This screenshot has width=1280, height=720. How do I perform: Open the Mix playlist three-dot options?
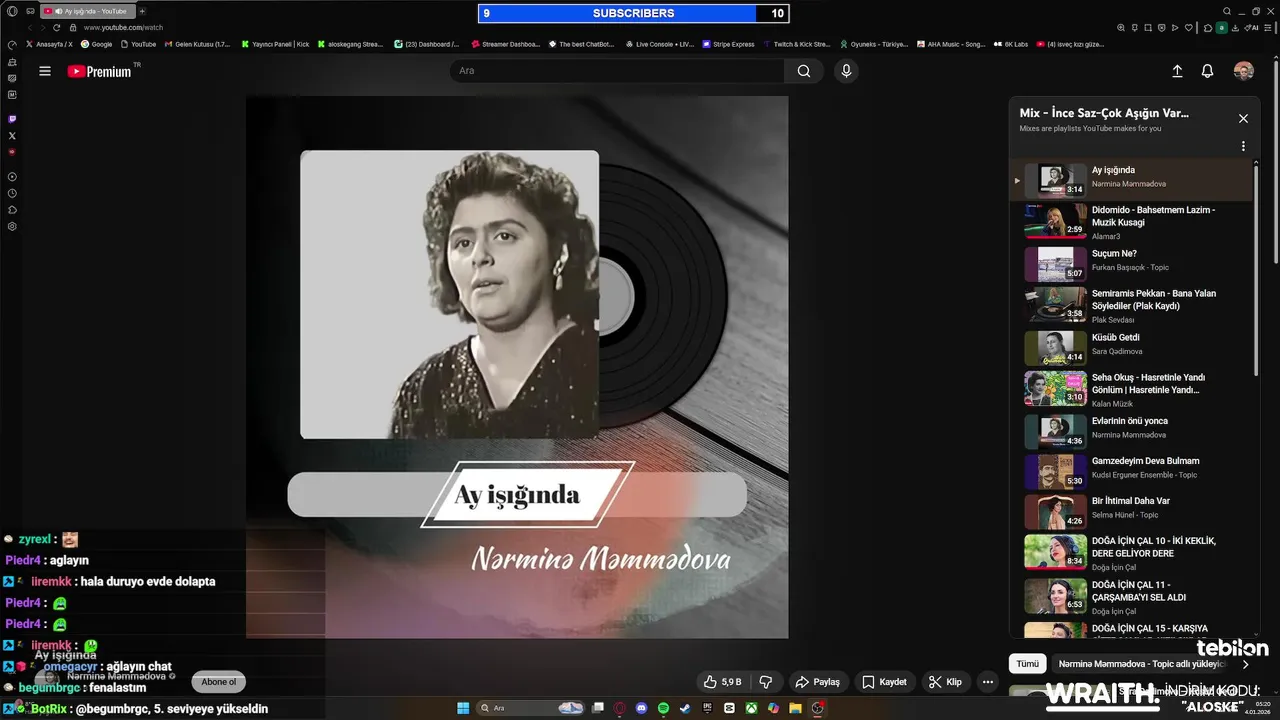tap(1243, 146)
